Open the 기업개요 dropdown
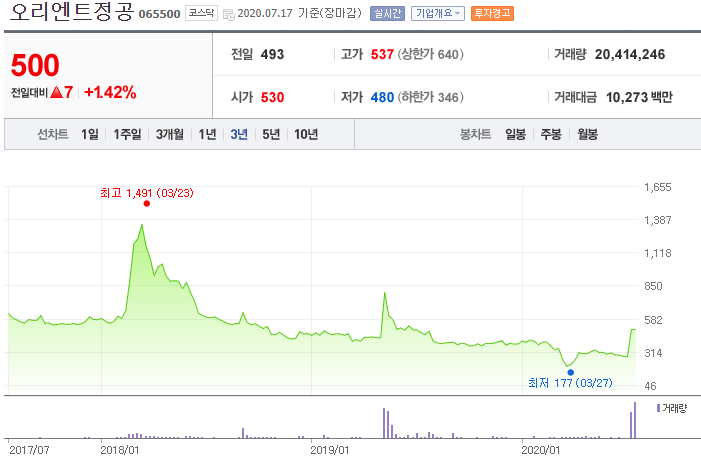 (438, 13)
